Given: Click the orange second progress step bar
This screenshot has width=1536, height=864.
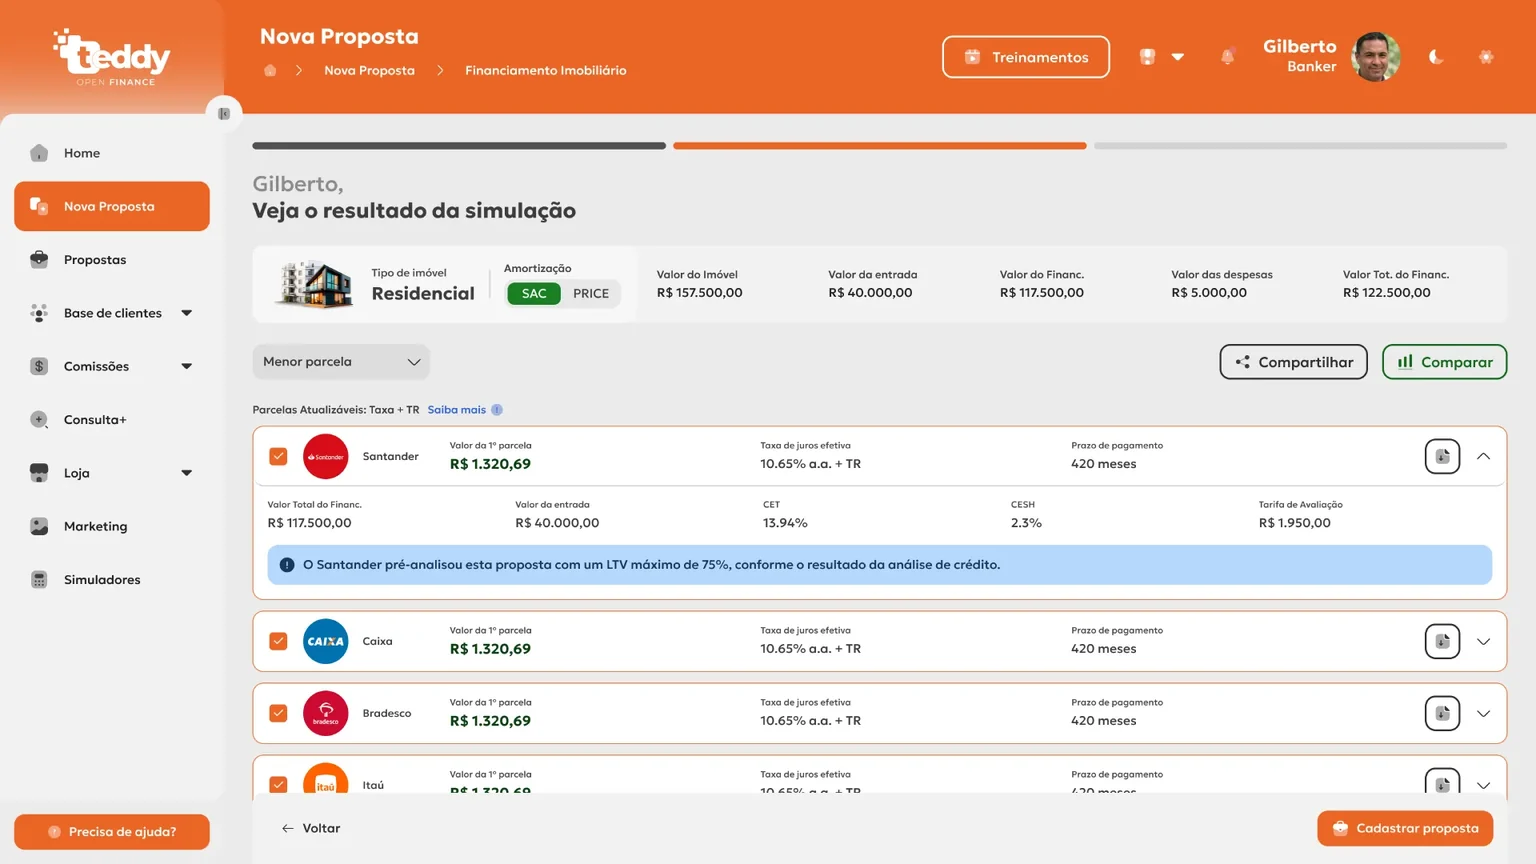Looking at the screenshot, I should point(880,146).
